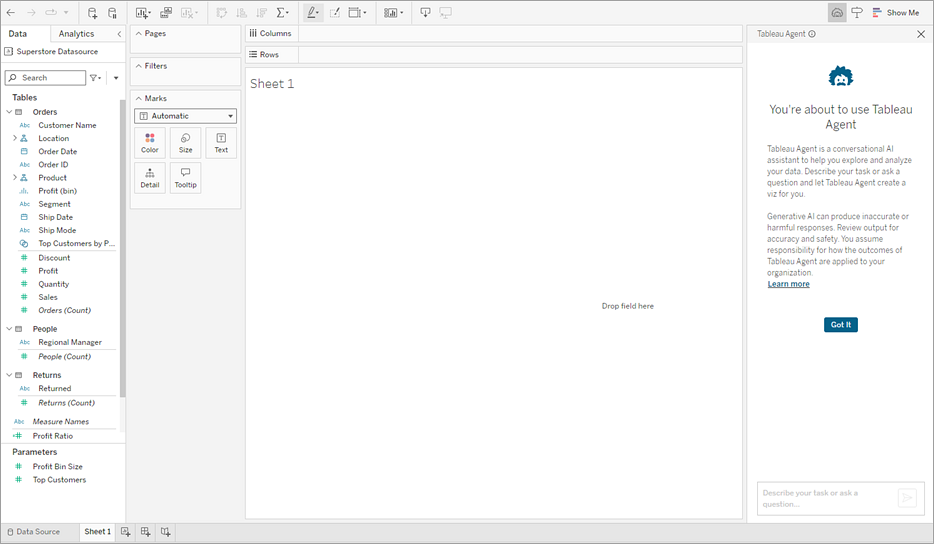The width and height of the screenshot is (934, 544).
Task: Collapse the Orders table
Action: coord(9,112)
